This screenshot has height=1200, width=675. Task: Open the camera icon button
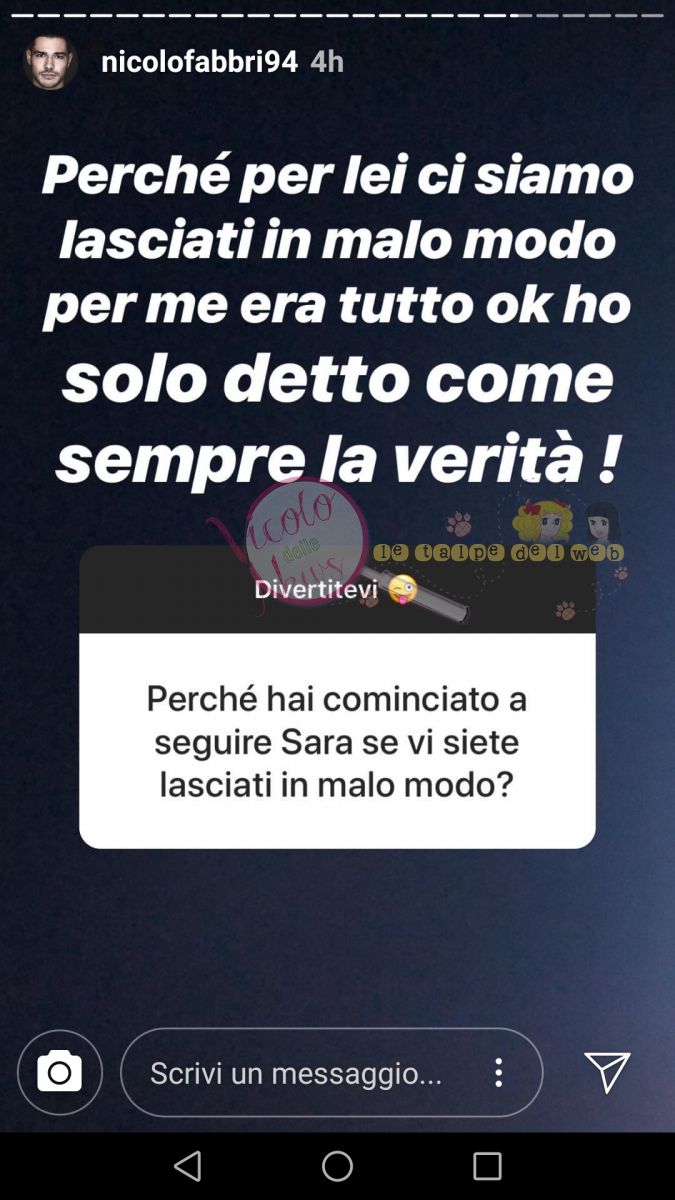(60, 1073)
